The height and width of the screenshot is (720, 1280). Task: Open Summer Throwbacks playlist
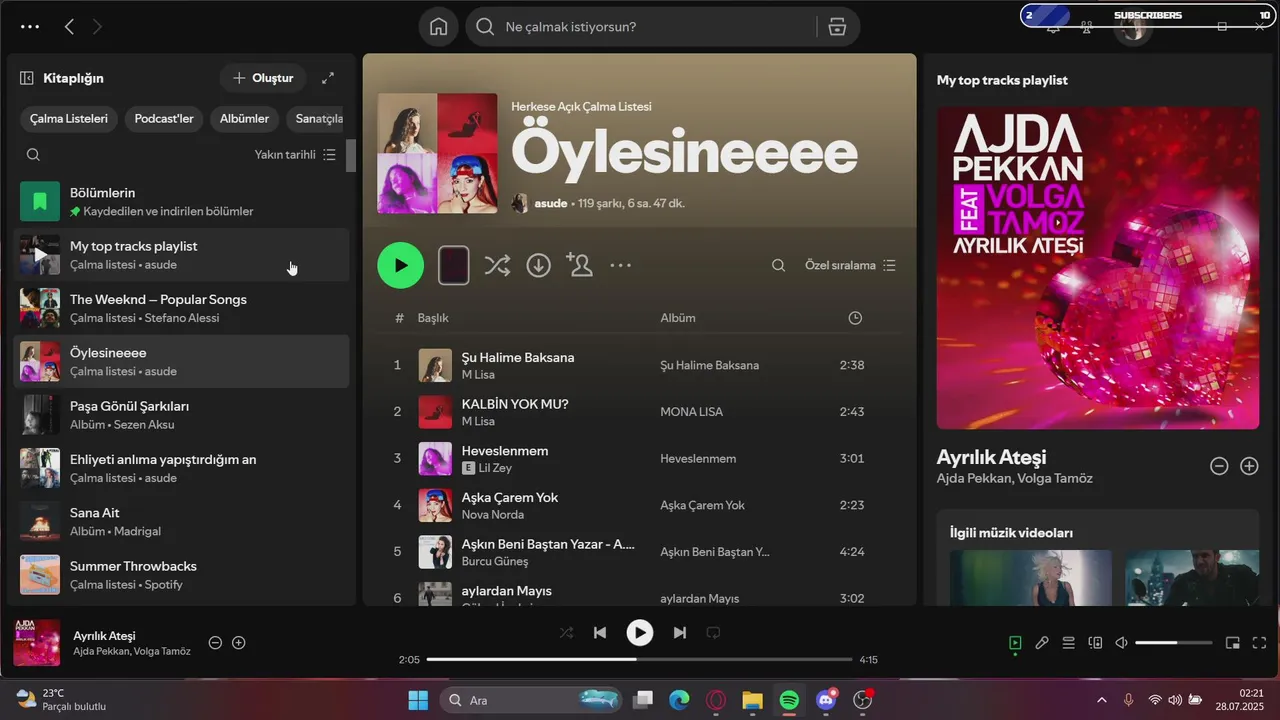[181, 575]
